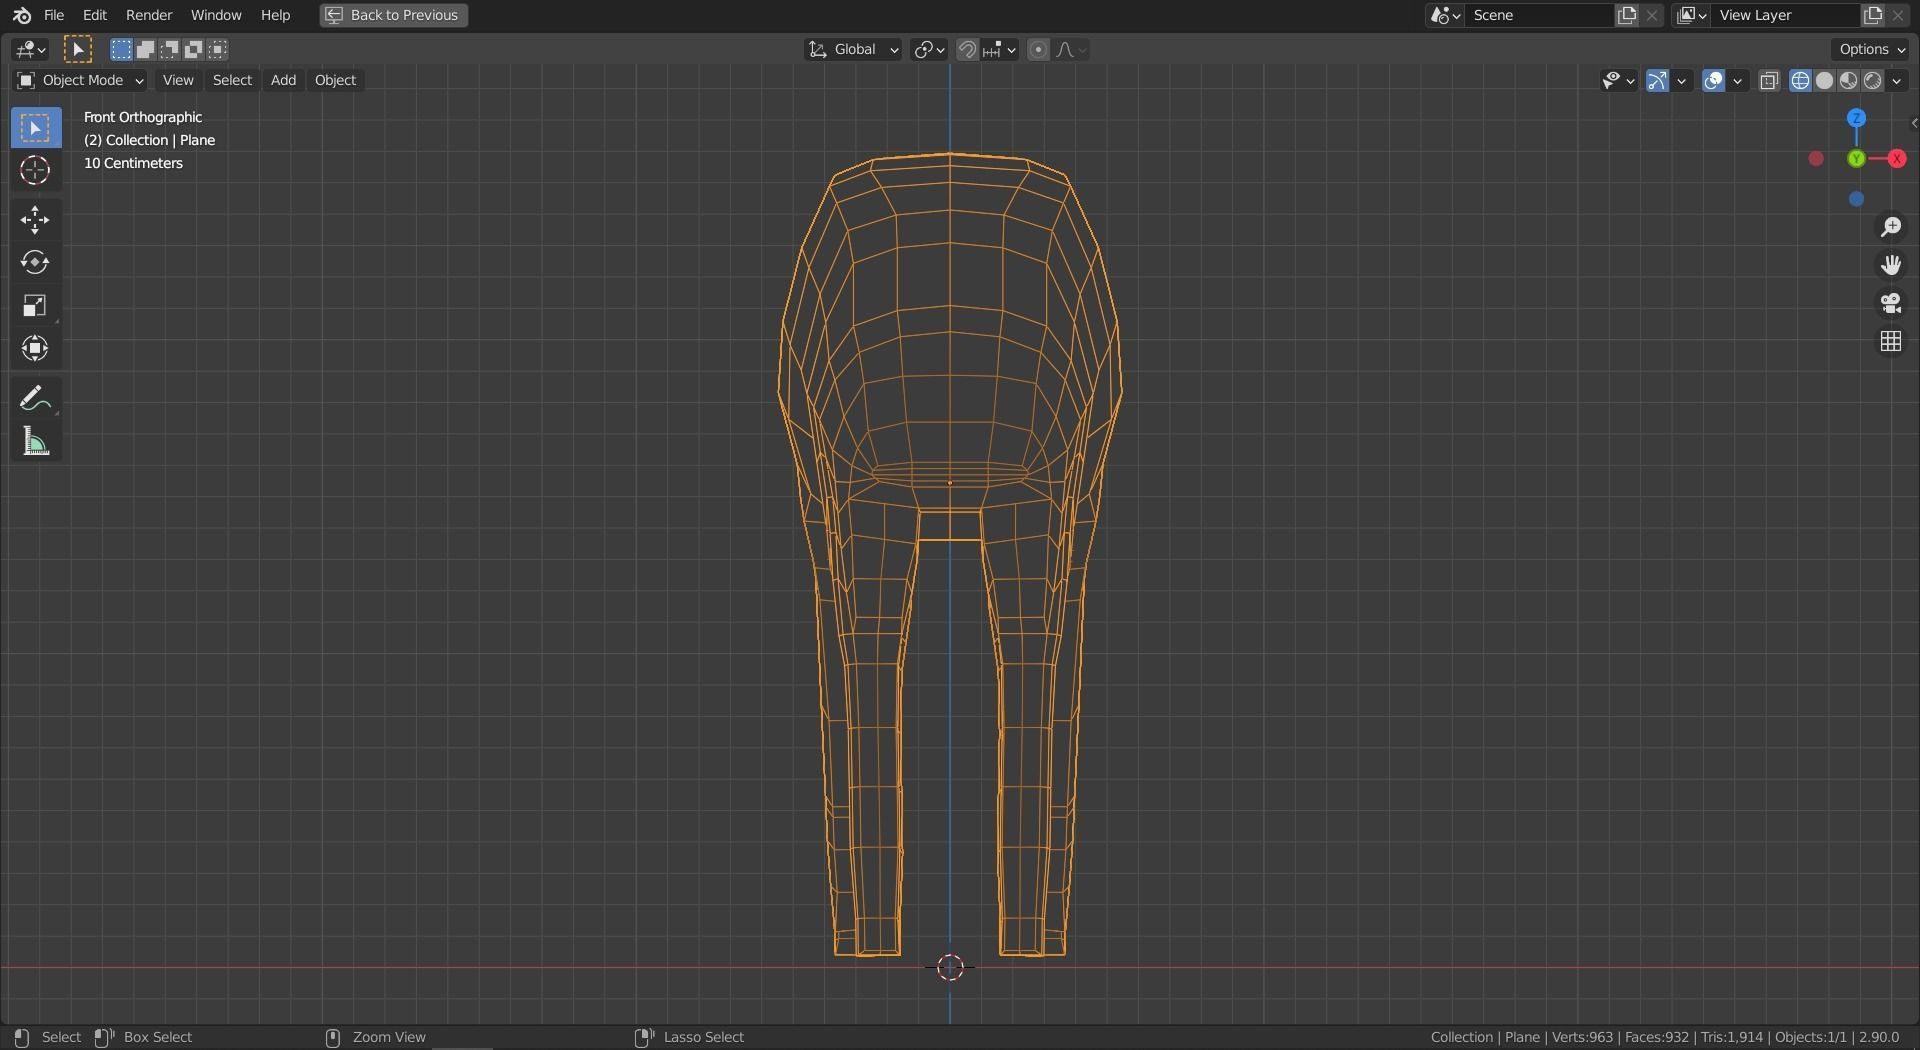Toggle proportional editing
1920x1050 pixels.
(x=1038, y=49)
